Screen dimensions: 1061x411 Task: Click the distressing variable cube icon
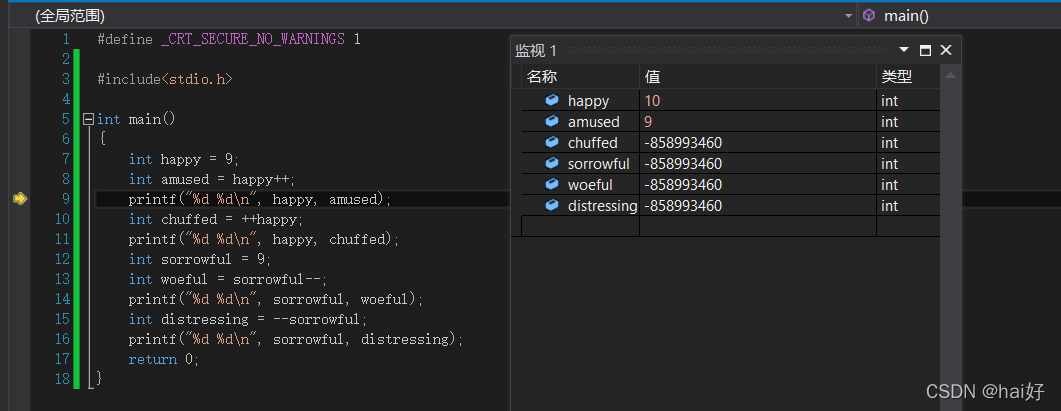click(x=552, y=206)
